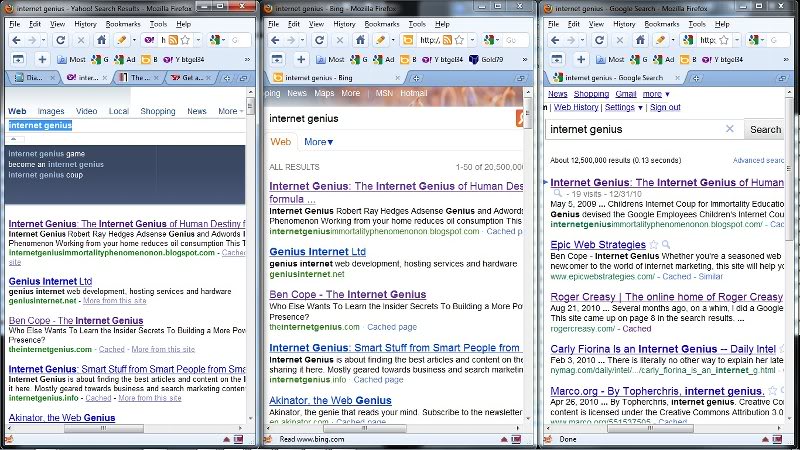Expand bookmarks overflow chevron in Google window

(786, 60)
